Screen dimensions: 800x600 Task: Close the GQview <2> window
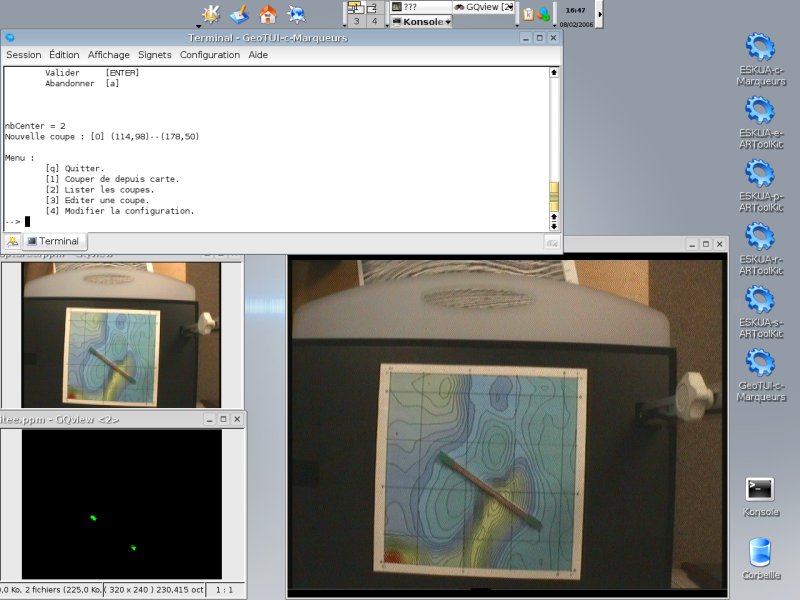237,419
